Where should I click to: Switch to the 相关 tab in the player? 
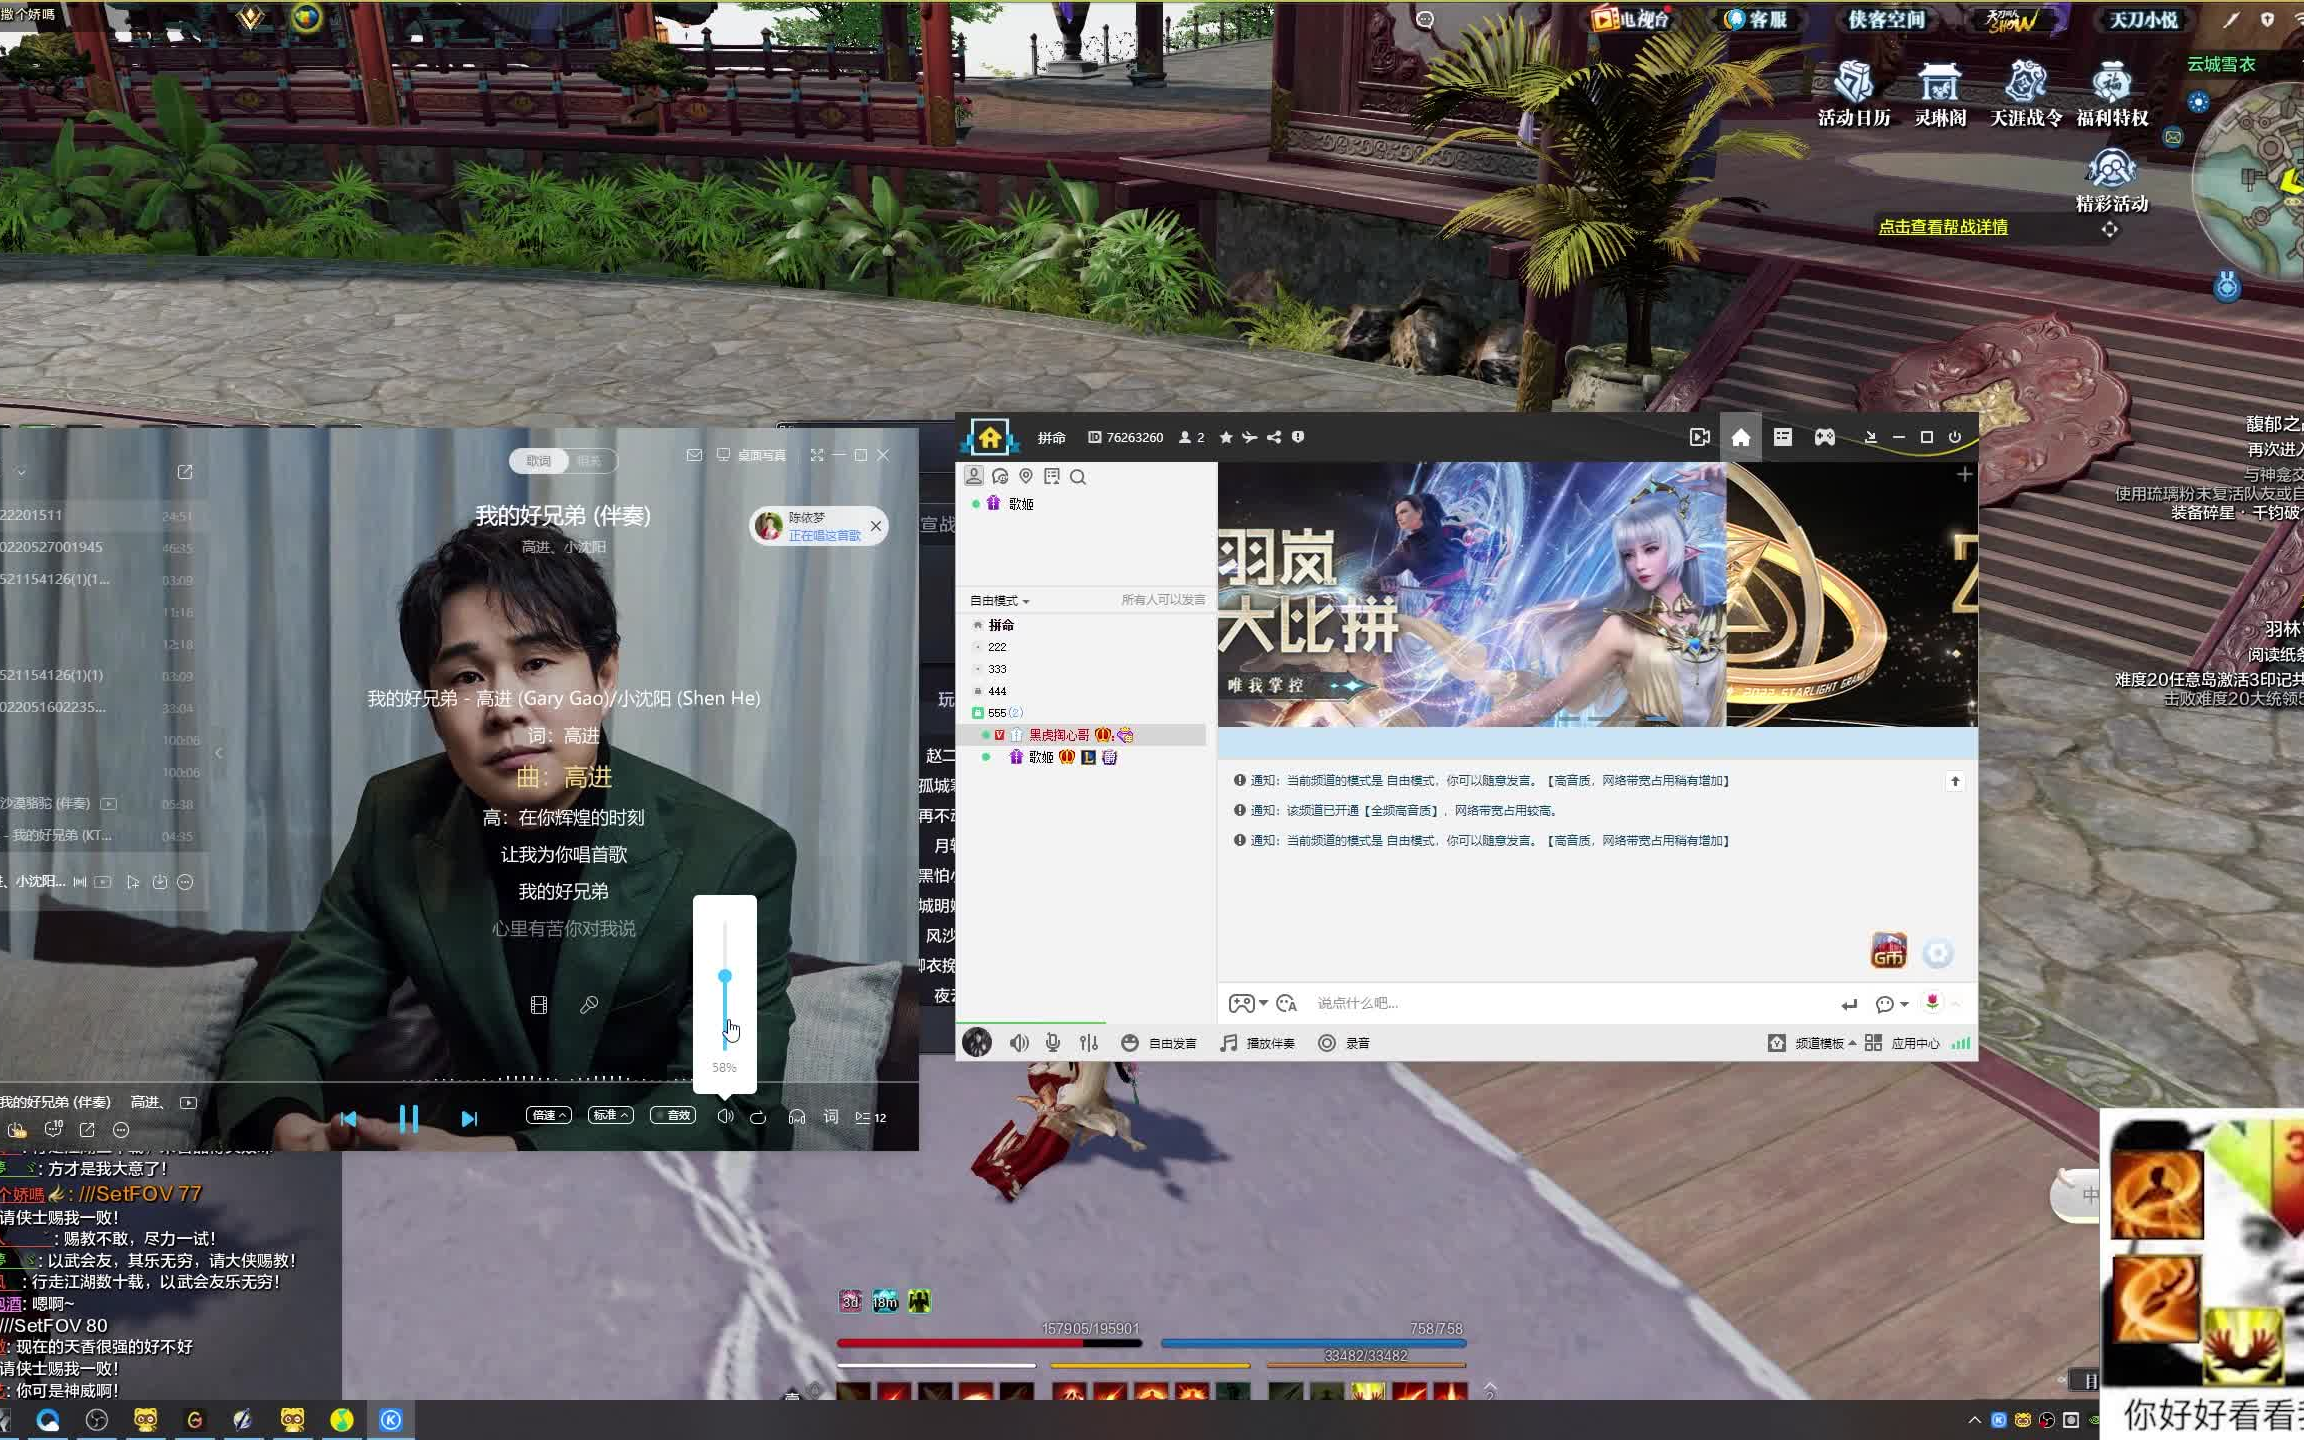coord(590,461)
